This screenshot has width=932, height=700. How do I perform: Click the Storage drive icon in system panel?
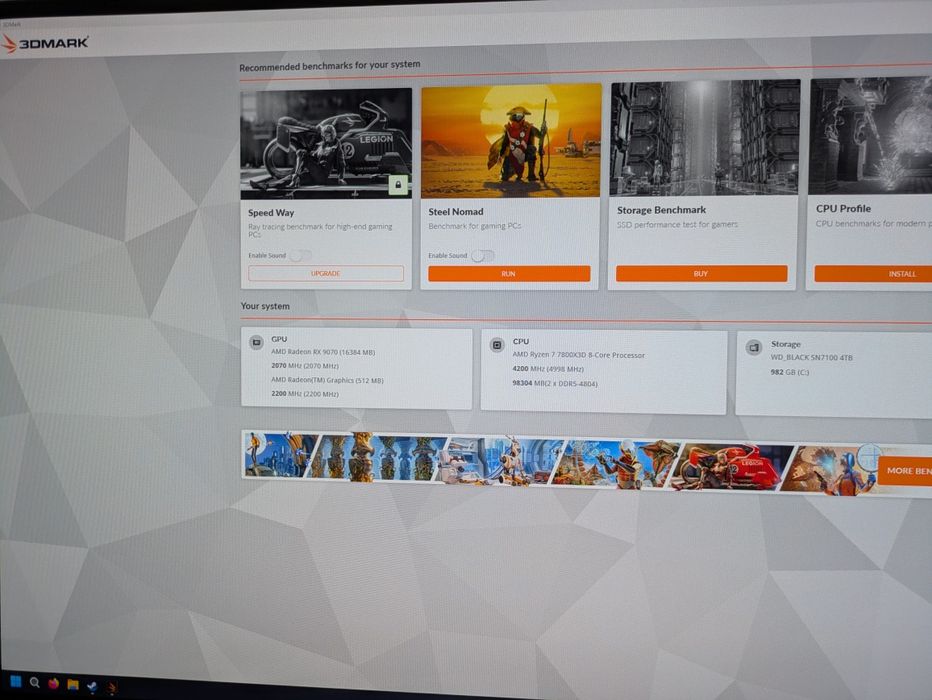[754, 348]
